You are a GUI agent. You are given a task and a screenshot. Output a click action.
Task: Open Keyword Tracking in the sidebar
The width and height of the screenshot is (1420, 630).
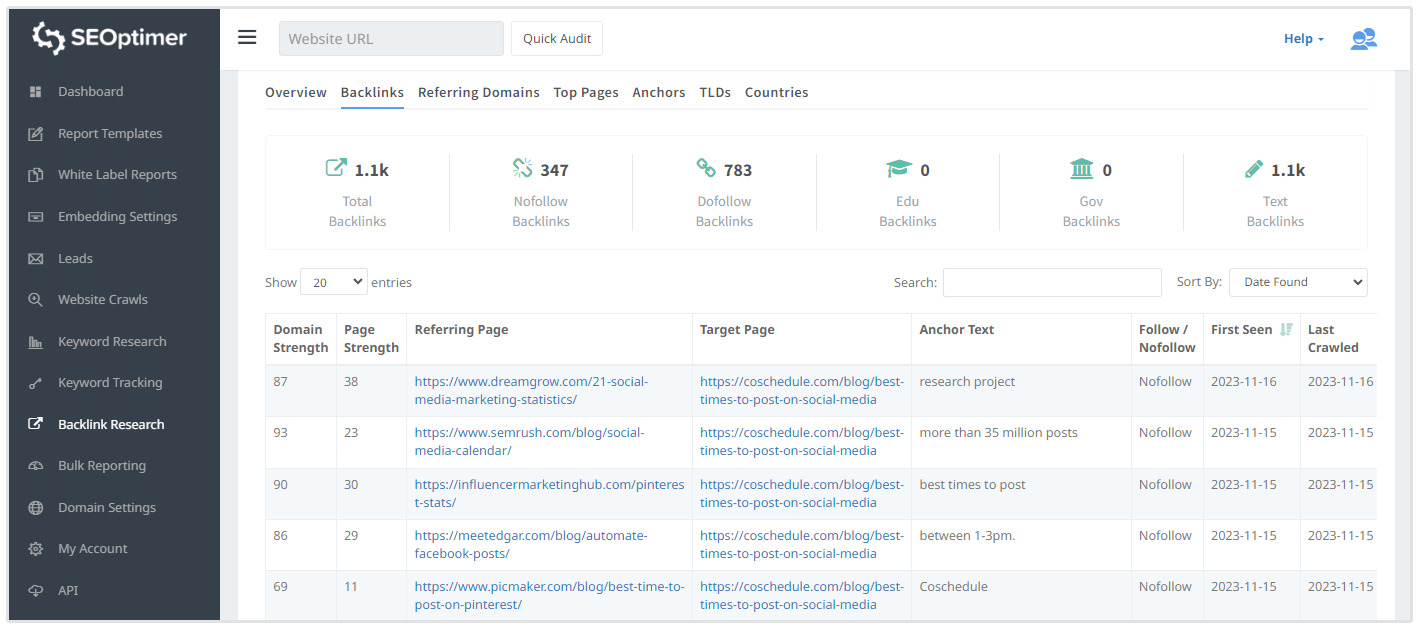point(110,383)
